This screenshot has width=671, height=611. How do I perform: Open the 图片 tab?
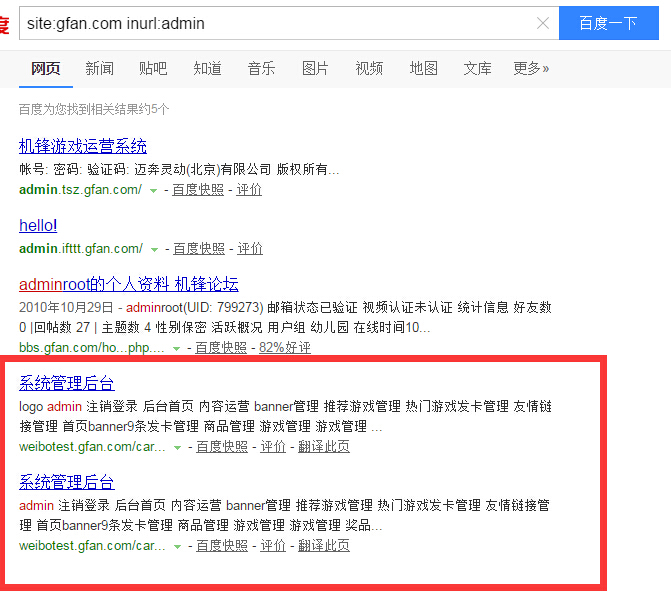point(315,68)
